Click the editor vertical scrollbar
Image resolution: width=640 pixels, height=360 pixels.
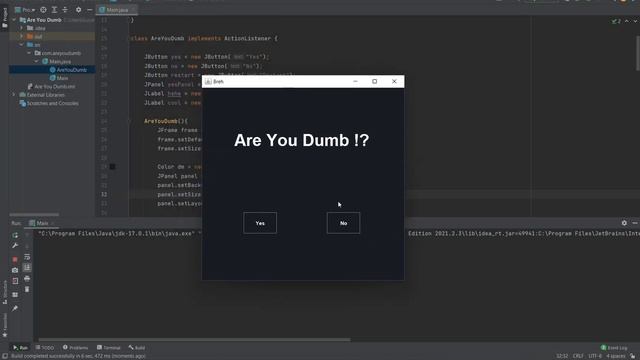[x=638, y=53]
